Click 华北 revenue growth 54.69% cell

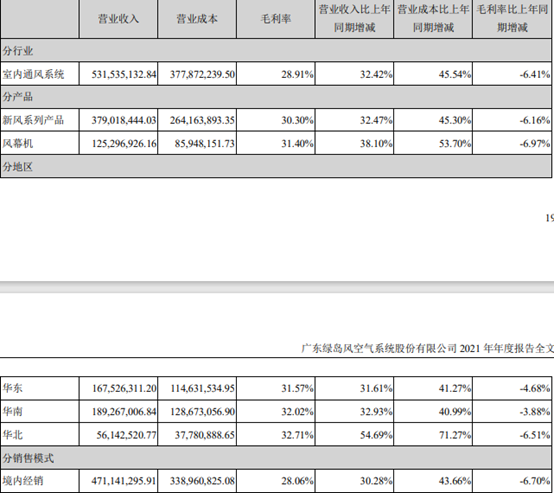(x=354, y=435)
